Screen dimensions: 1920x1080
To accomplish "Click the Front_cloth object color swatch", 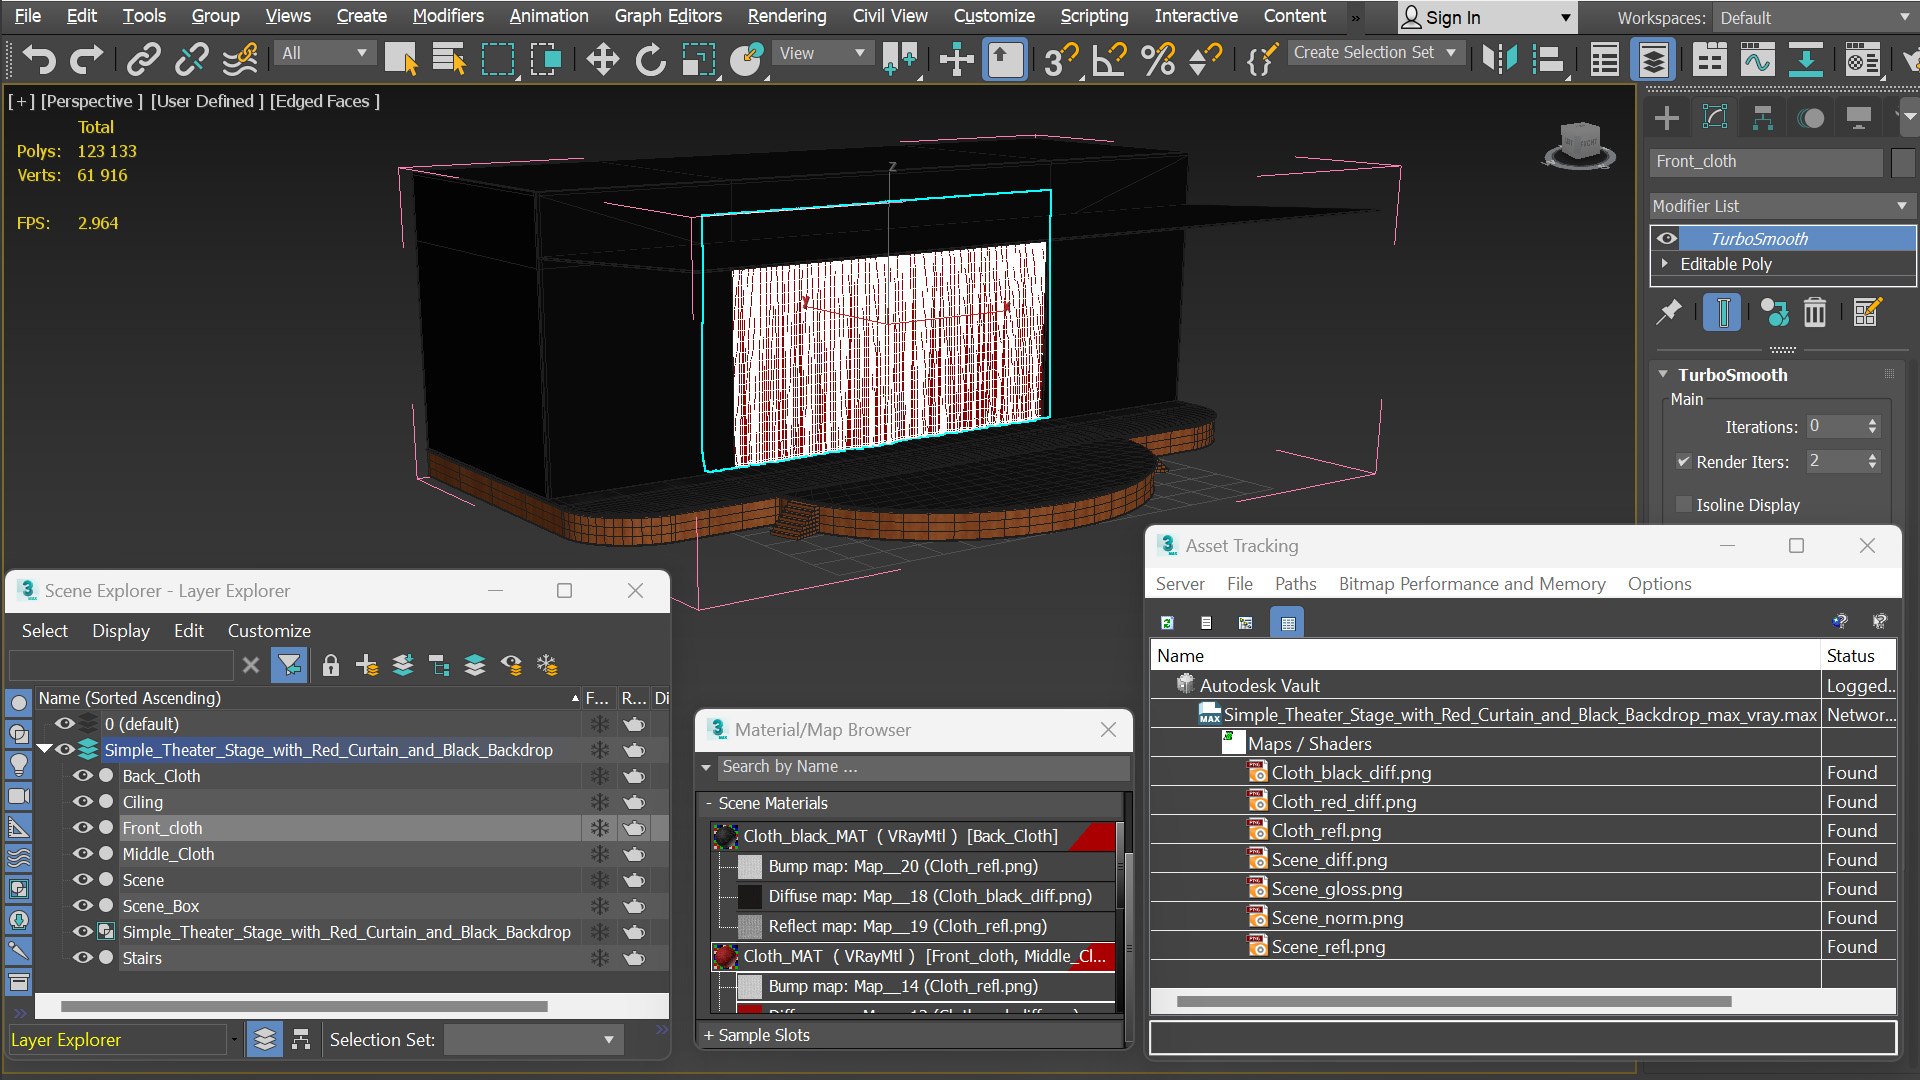I will 1903,162.
